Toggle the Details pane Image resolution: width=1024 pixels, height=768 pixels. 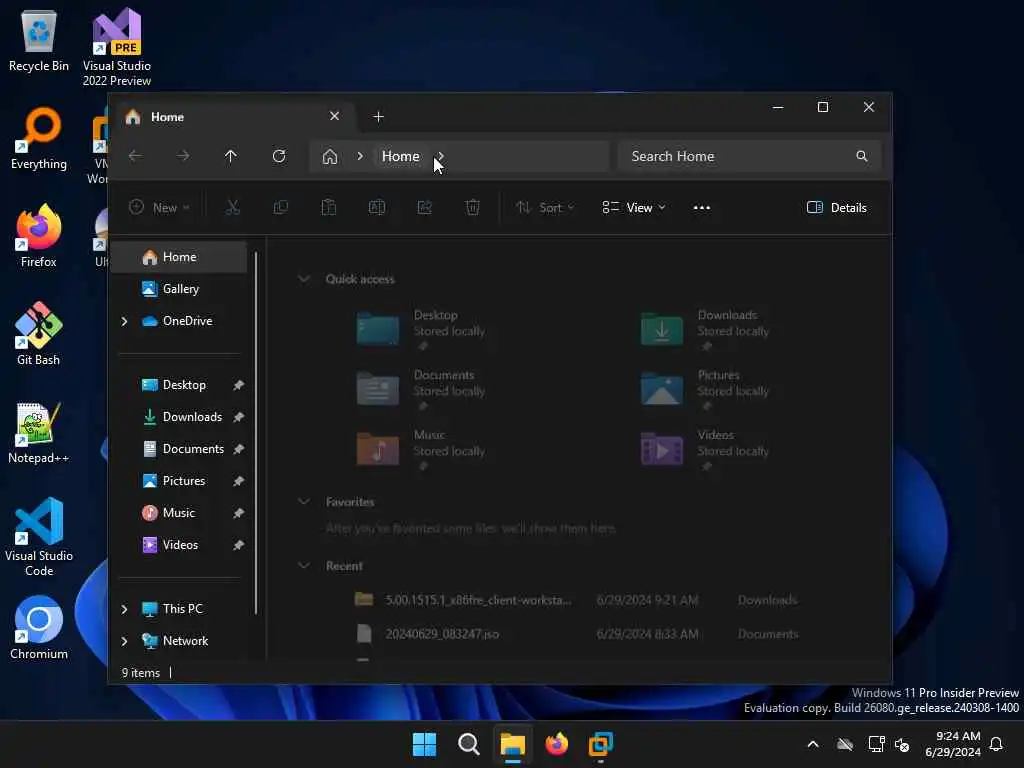coord(837,208)
